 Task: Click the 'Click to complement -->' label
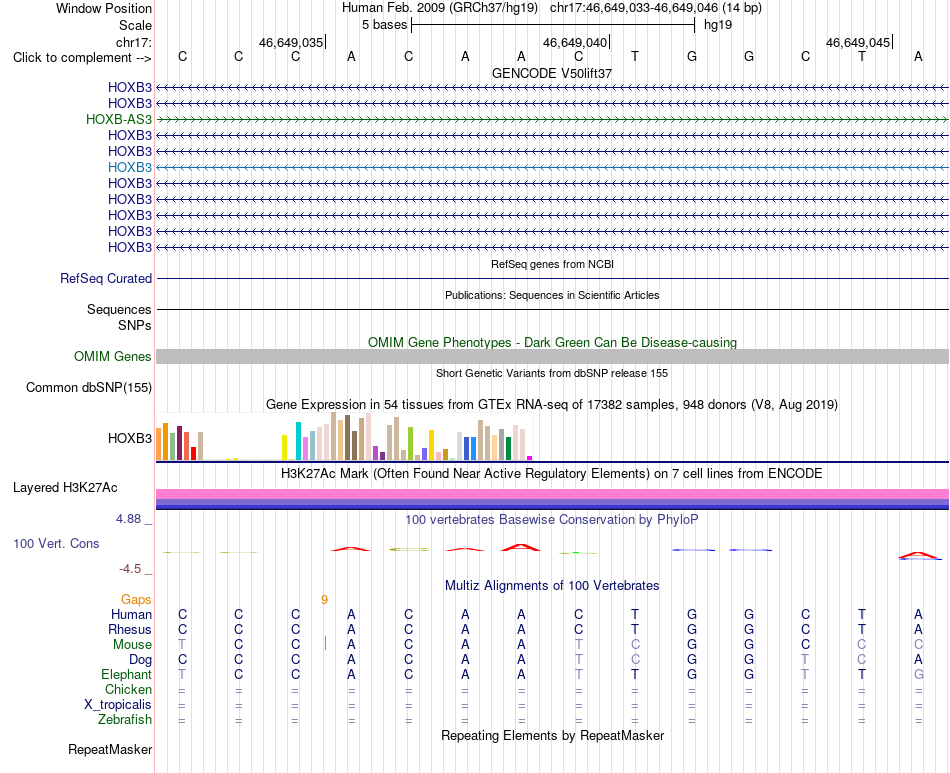tap(82, 58)
